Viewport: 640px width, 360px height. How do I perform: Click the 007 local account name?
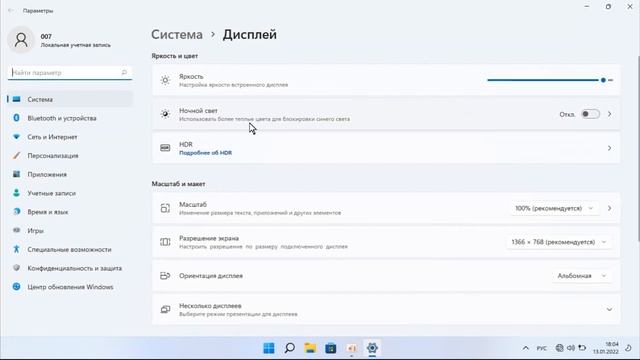tap(46, 36)
